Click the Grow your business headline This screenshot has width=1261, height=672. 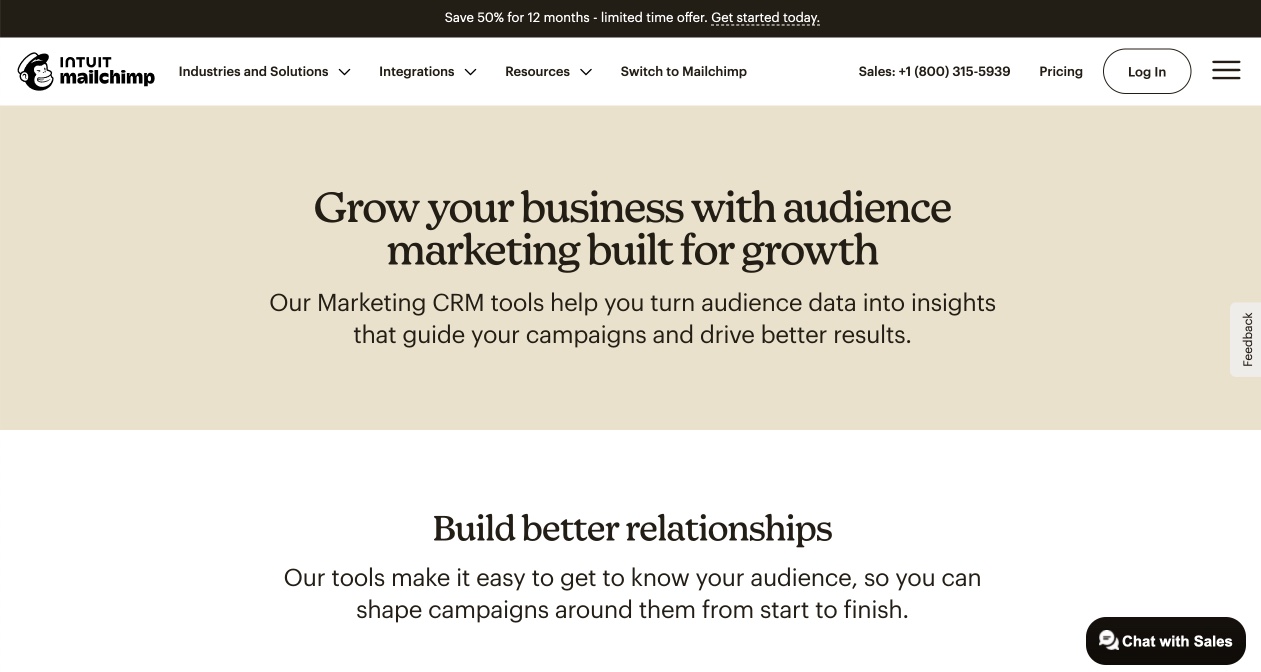(x=632, y=228)
